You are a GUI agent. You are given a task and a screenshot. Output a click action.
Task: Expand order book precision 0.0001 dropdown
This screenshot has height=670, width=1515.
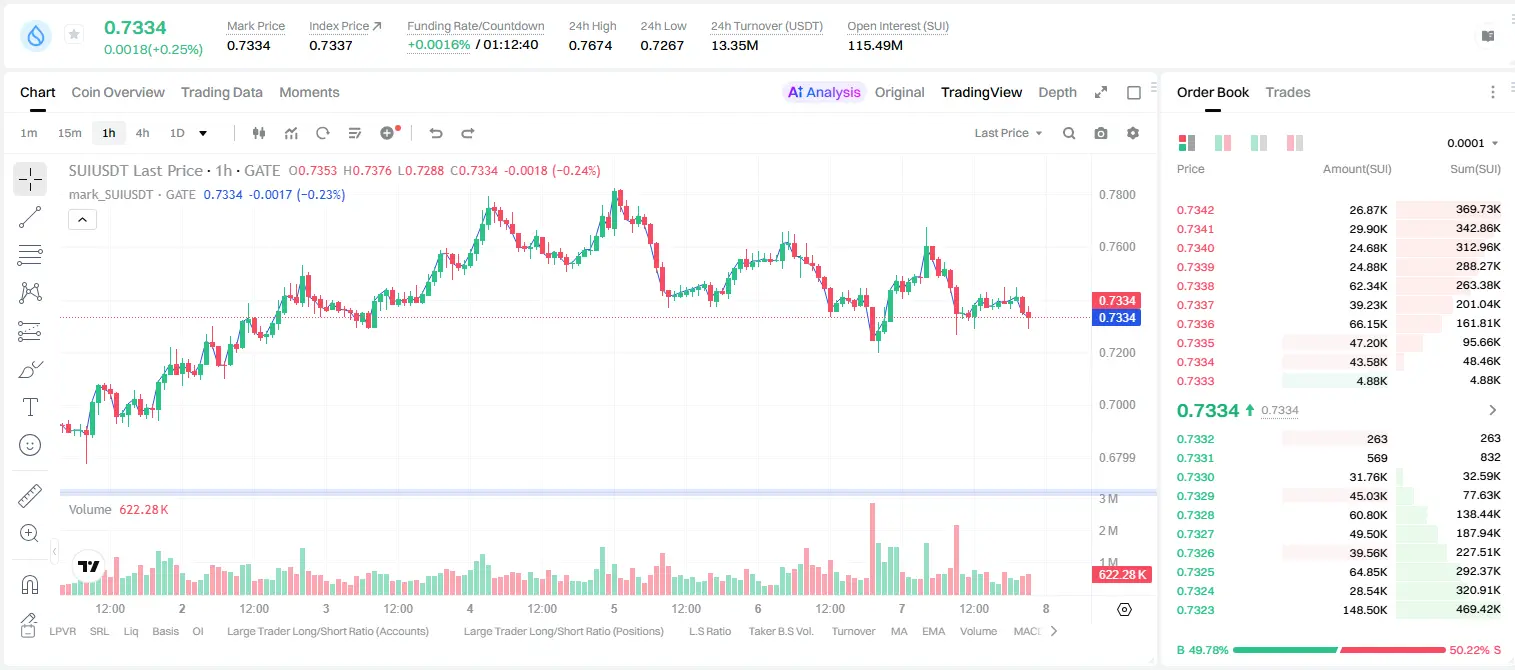tap(1473, 143)
